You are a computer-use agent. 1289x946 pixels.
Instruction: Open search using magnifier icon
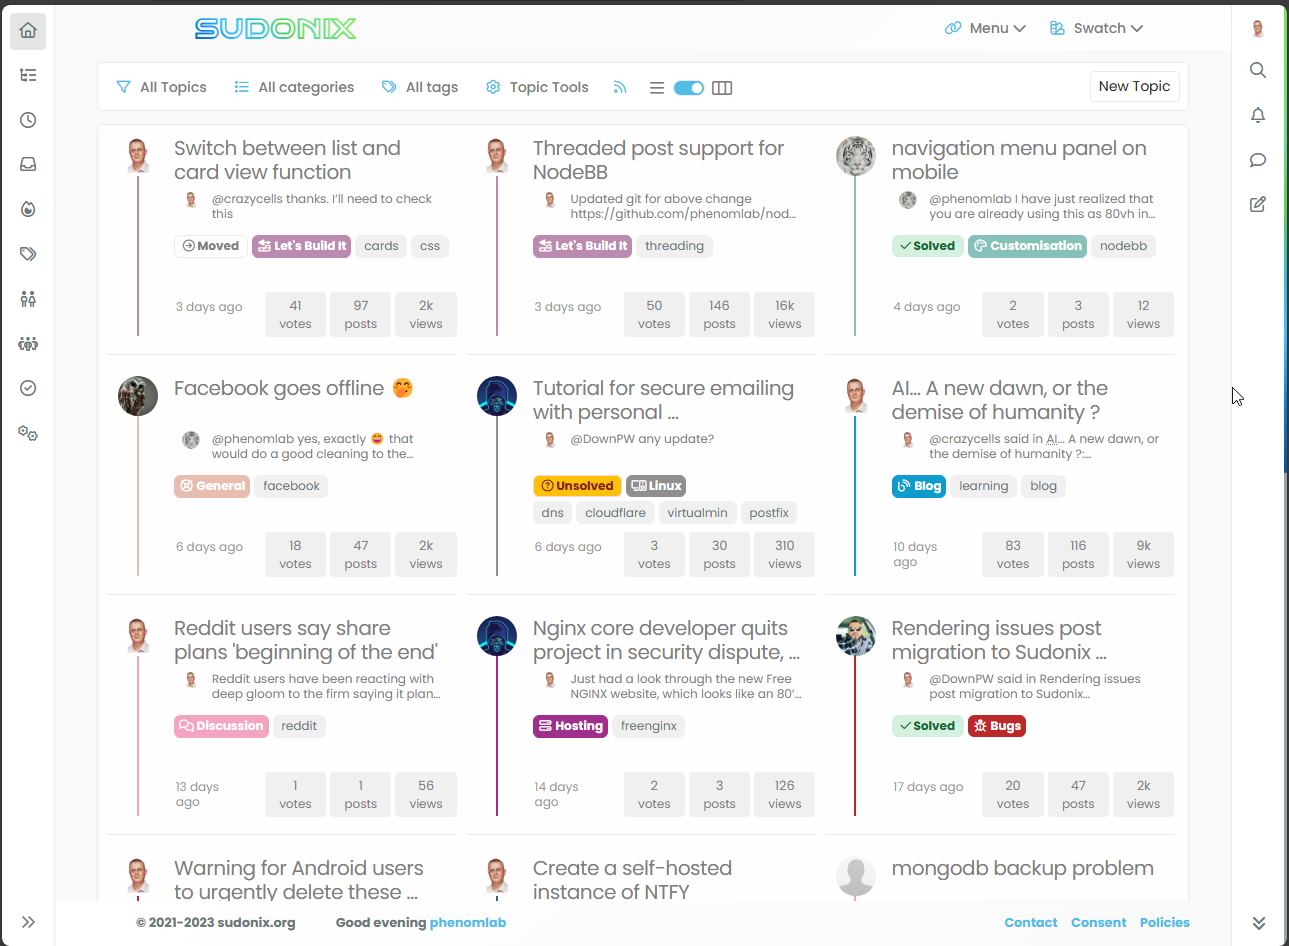1258,70
